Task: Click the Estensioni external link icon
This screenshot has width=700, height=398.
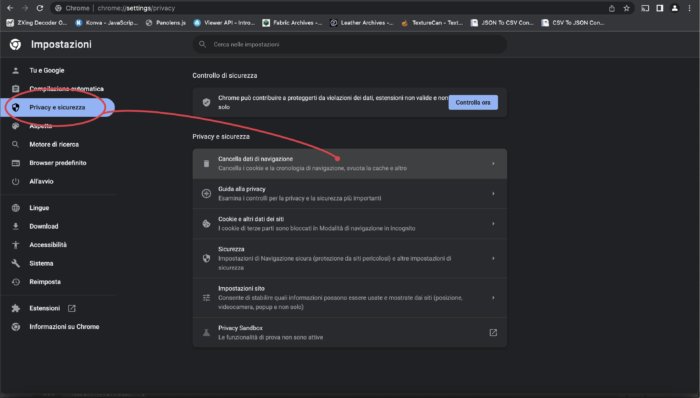Action: tap(71, 308)
